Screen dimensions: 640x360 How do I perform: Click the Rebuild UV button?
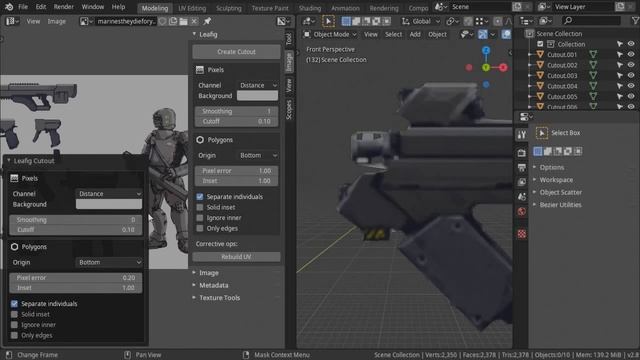(x=236, y=257)
